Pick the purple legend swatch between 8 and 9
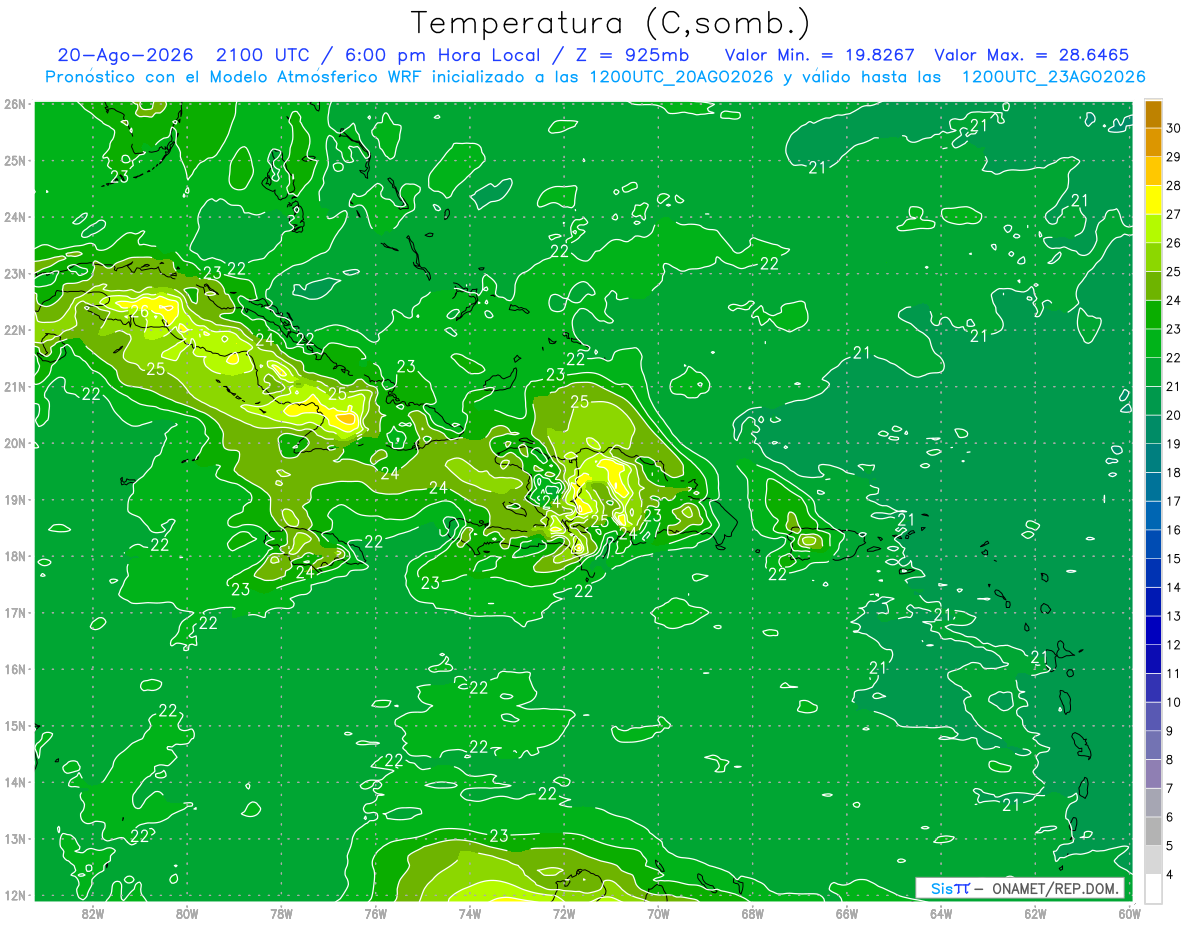Viewport: 1200px width, 927px height. tap(1153, 745)
